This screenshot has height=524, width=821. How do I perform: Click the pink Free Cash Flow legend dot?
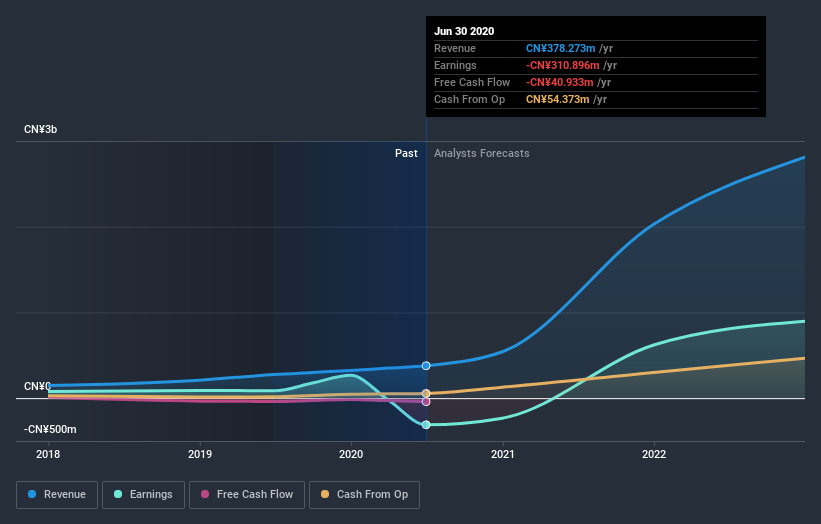tap(205, 494)
